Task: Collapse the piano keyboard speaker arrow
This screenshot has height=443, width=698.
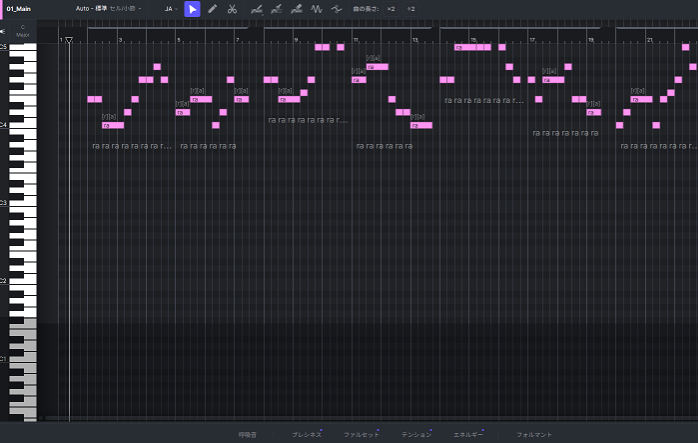Action: [x=3, y=31]
